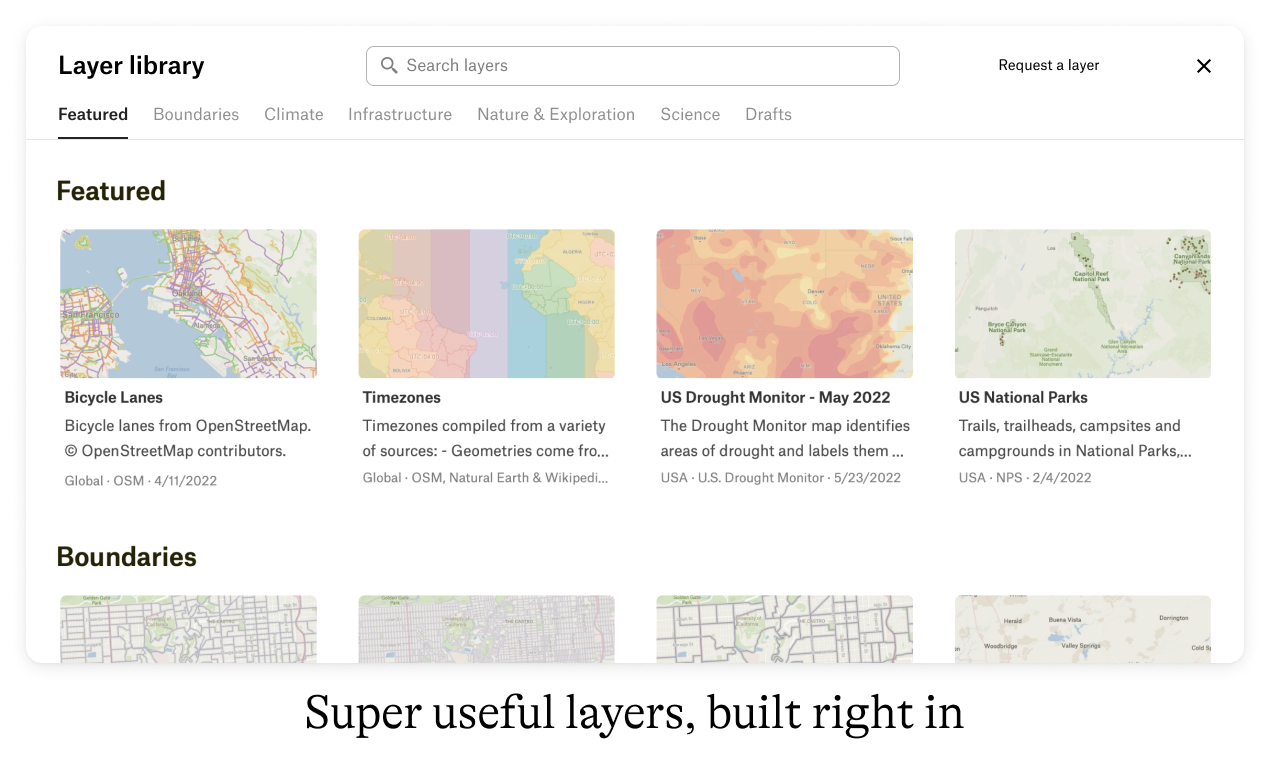Open the Boundaries thumbnail showing Valley Springs
1270x760 pixels.
click(x=1083, y=629)
